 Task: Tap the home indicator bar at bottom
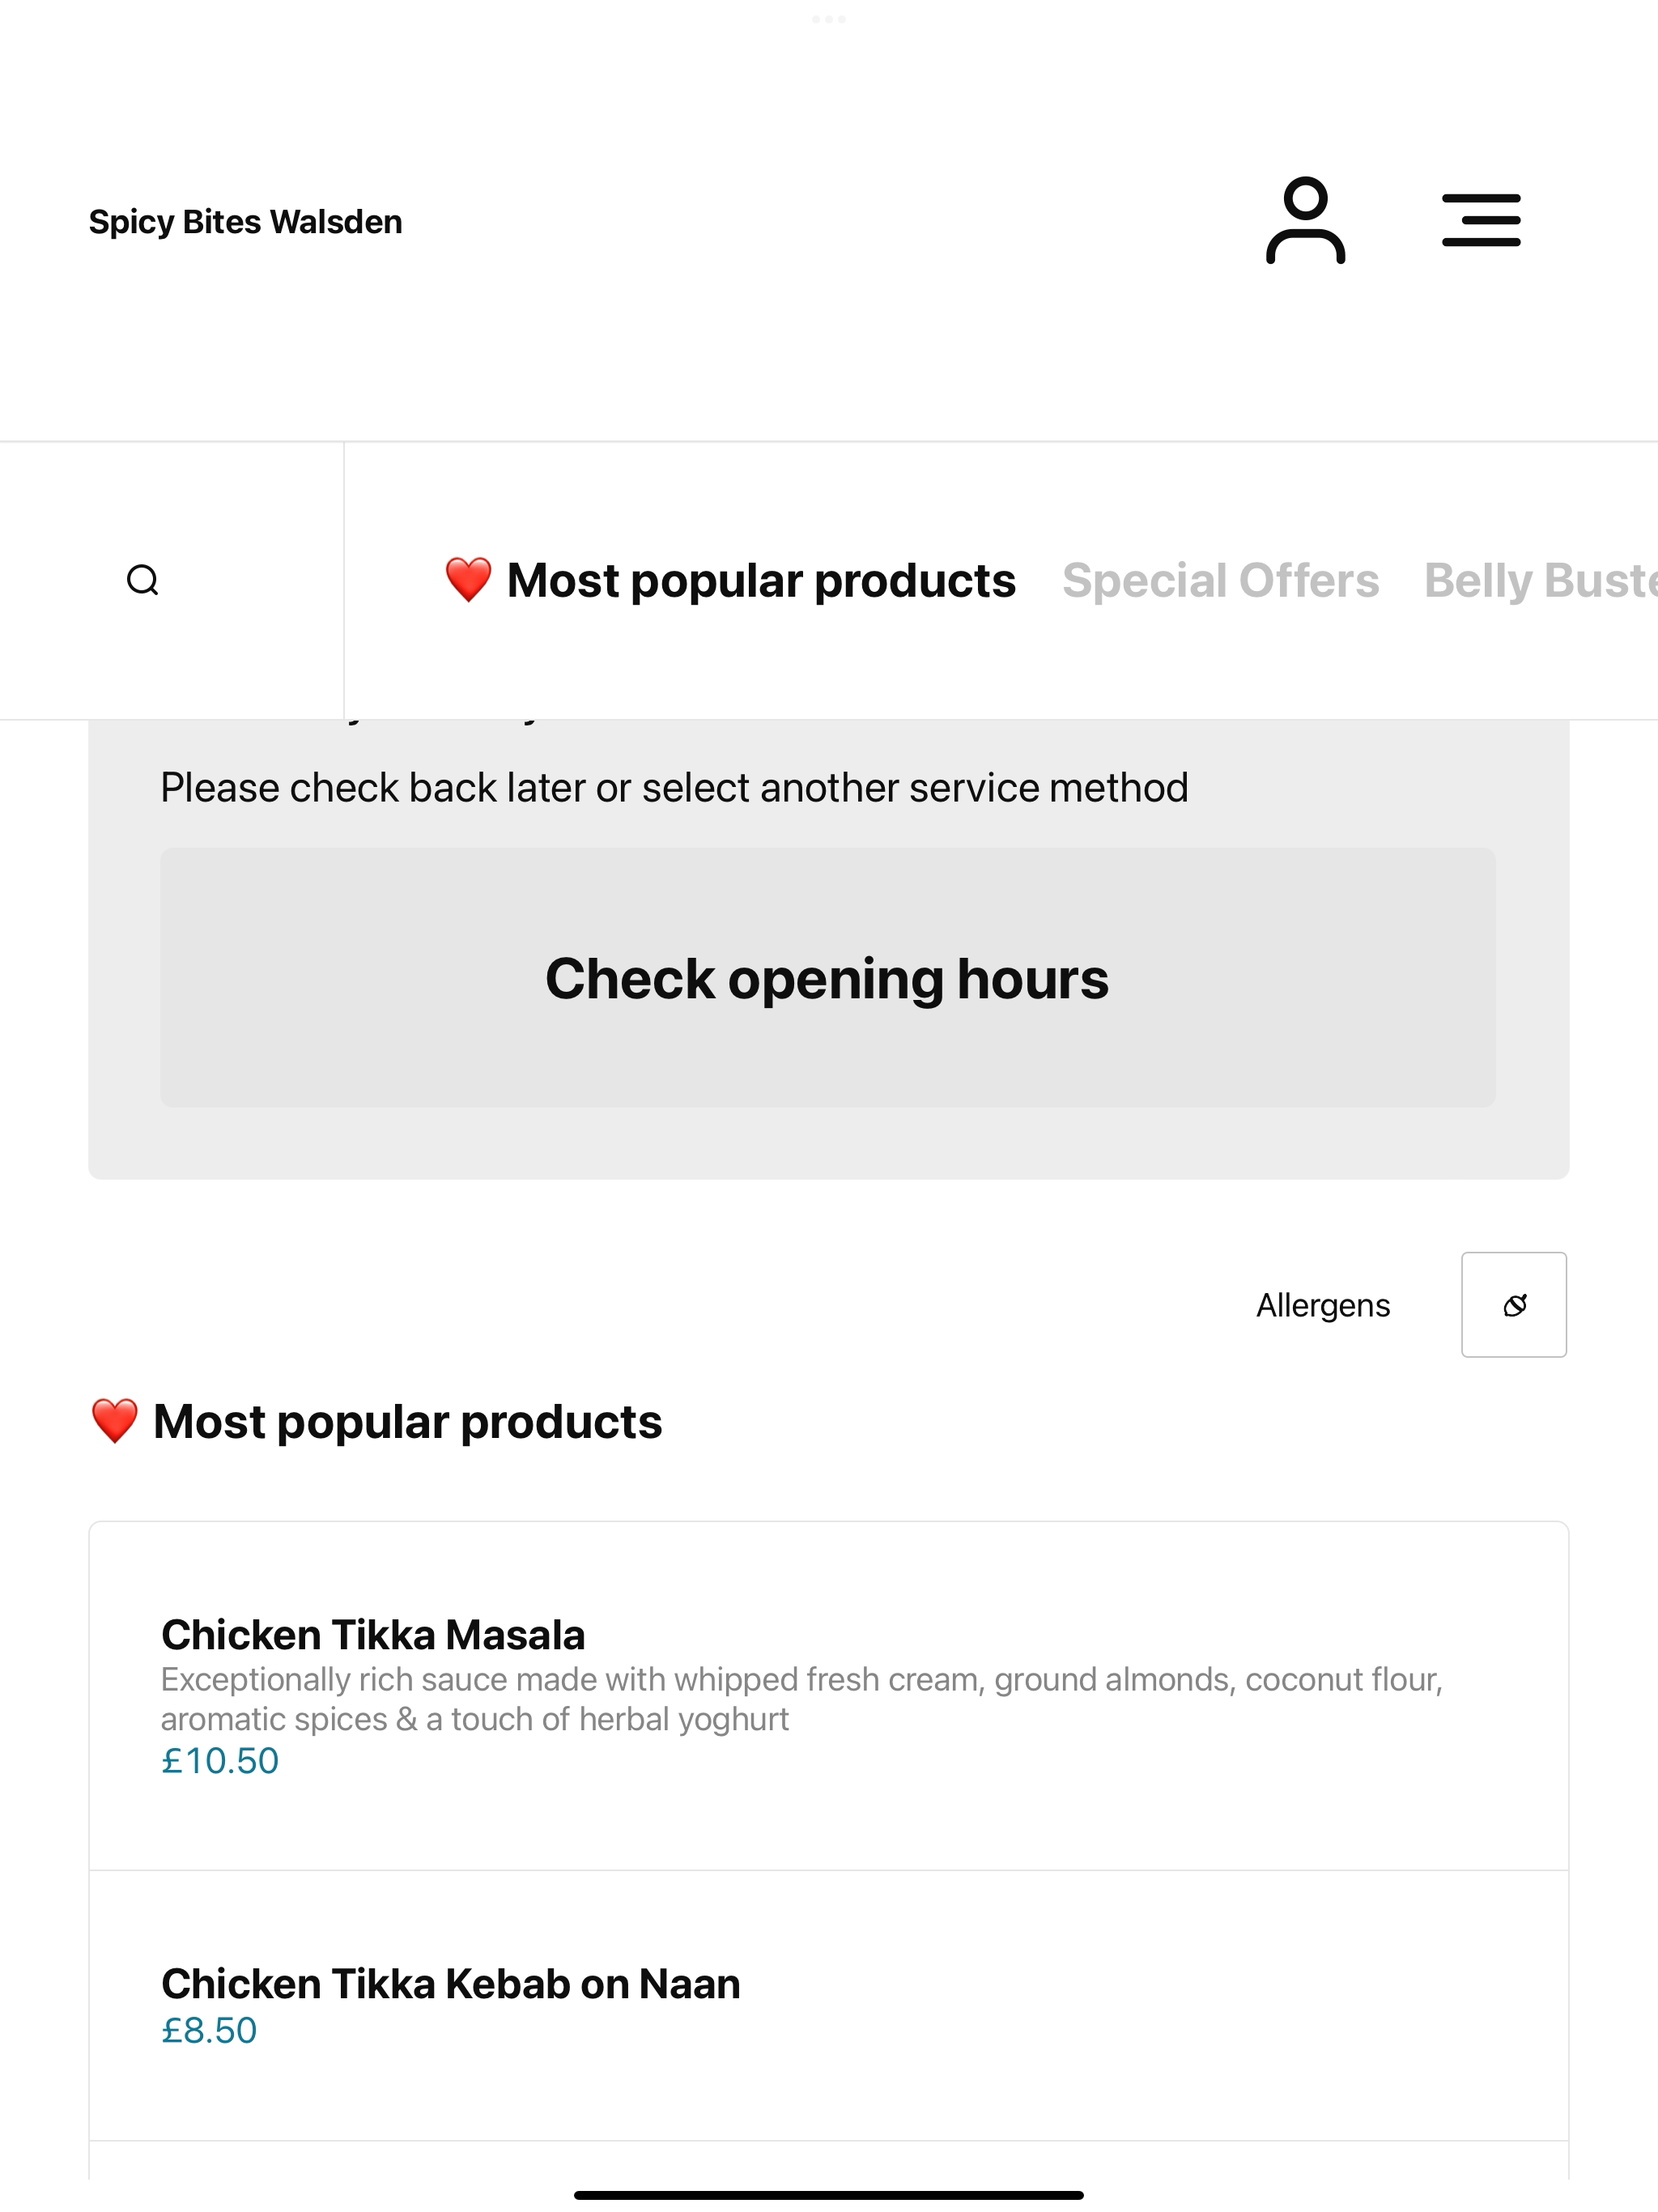click(x=829, y=2195)
